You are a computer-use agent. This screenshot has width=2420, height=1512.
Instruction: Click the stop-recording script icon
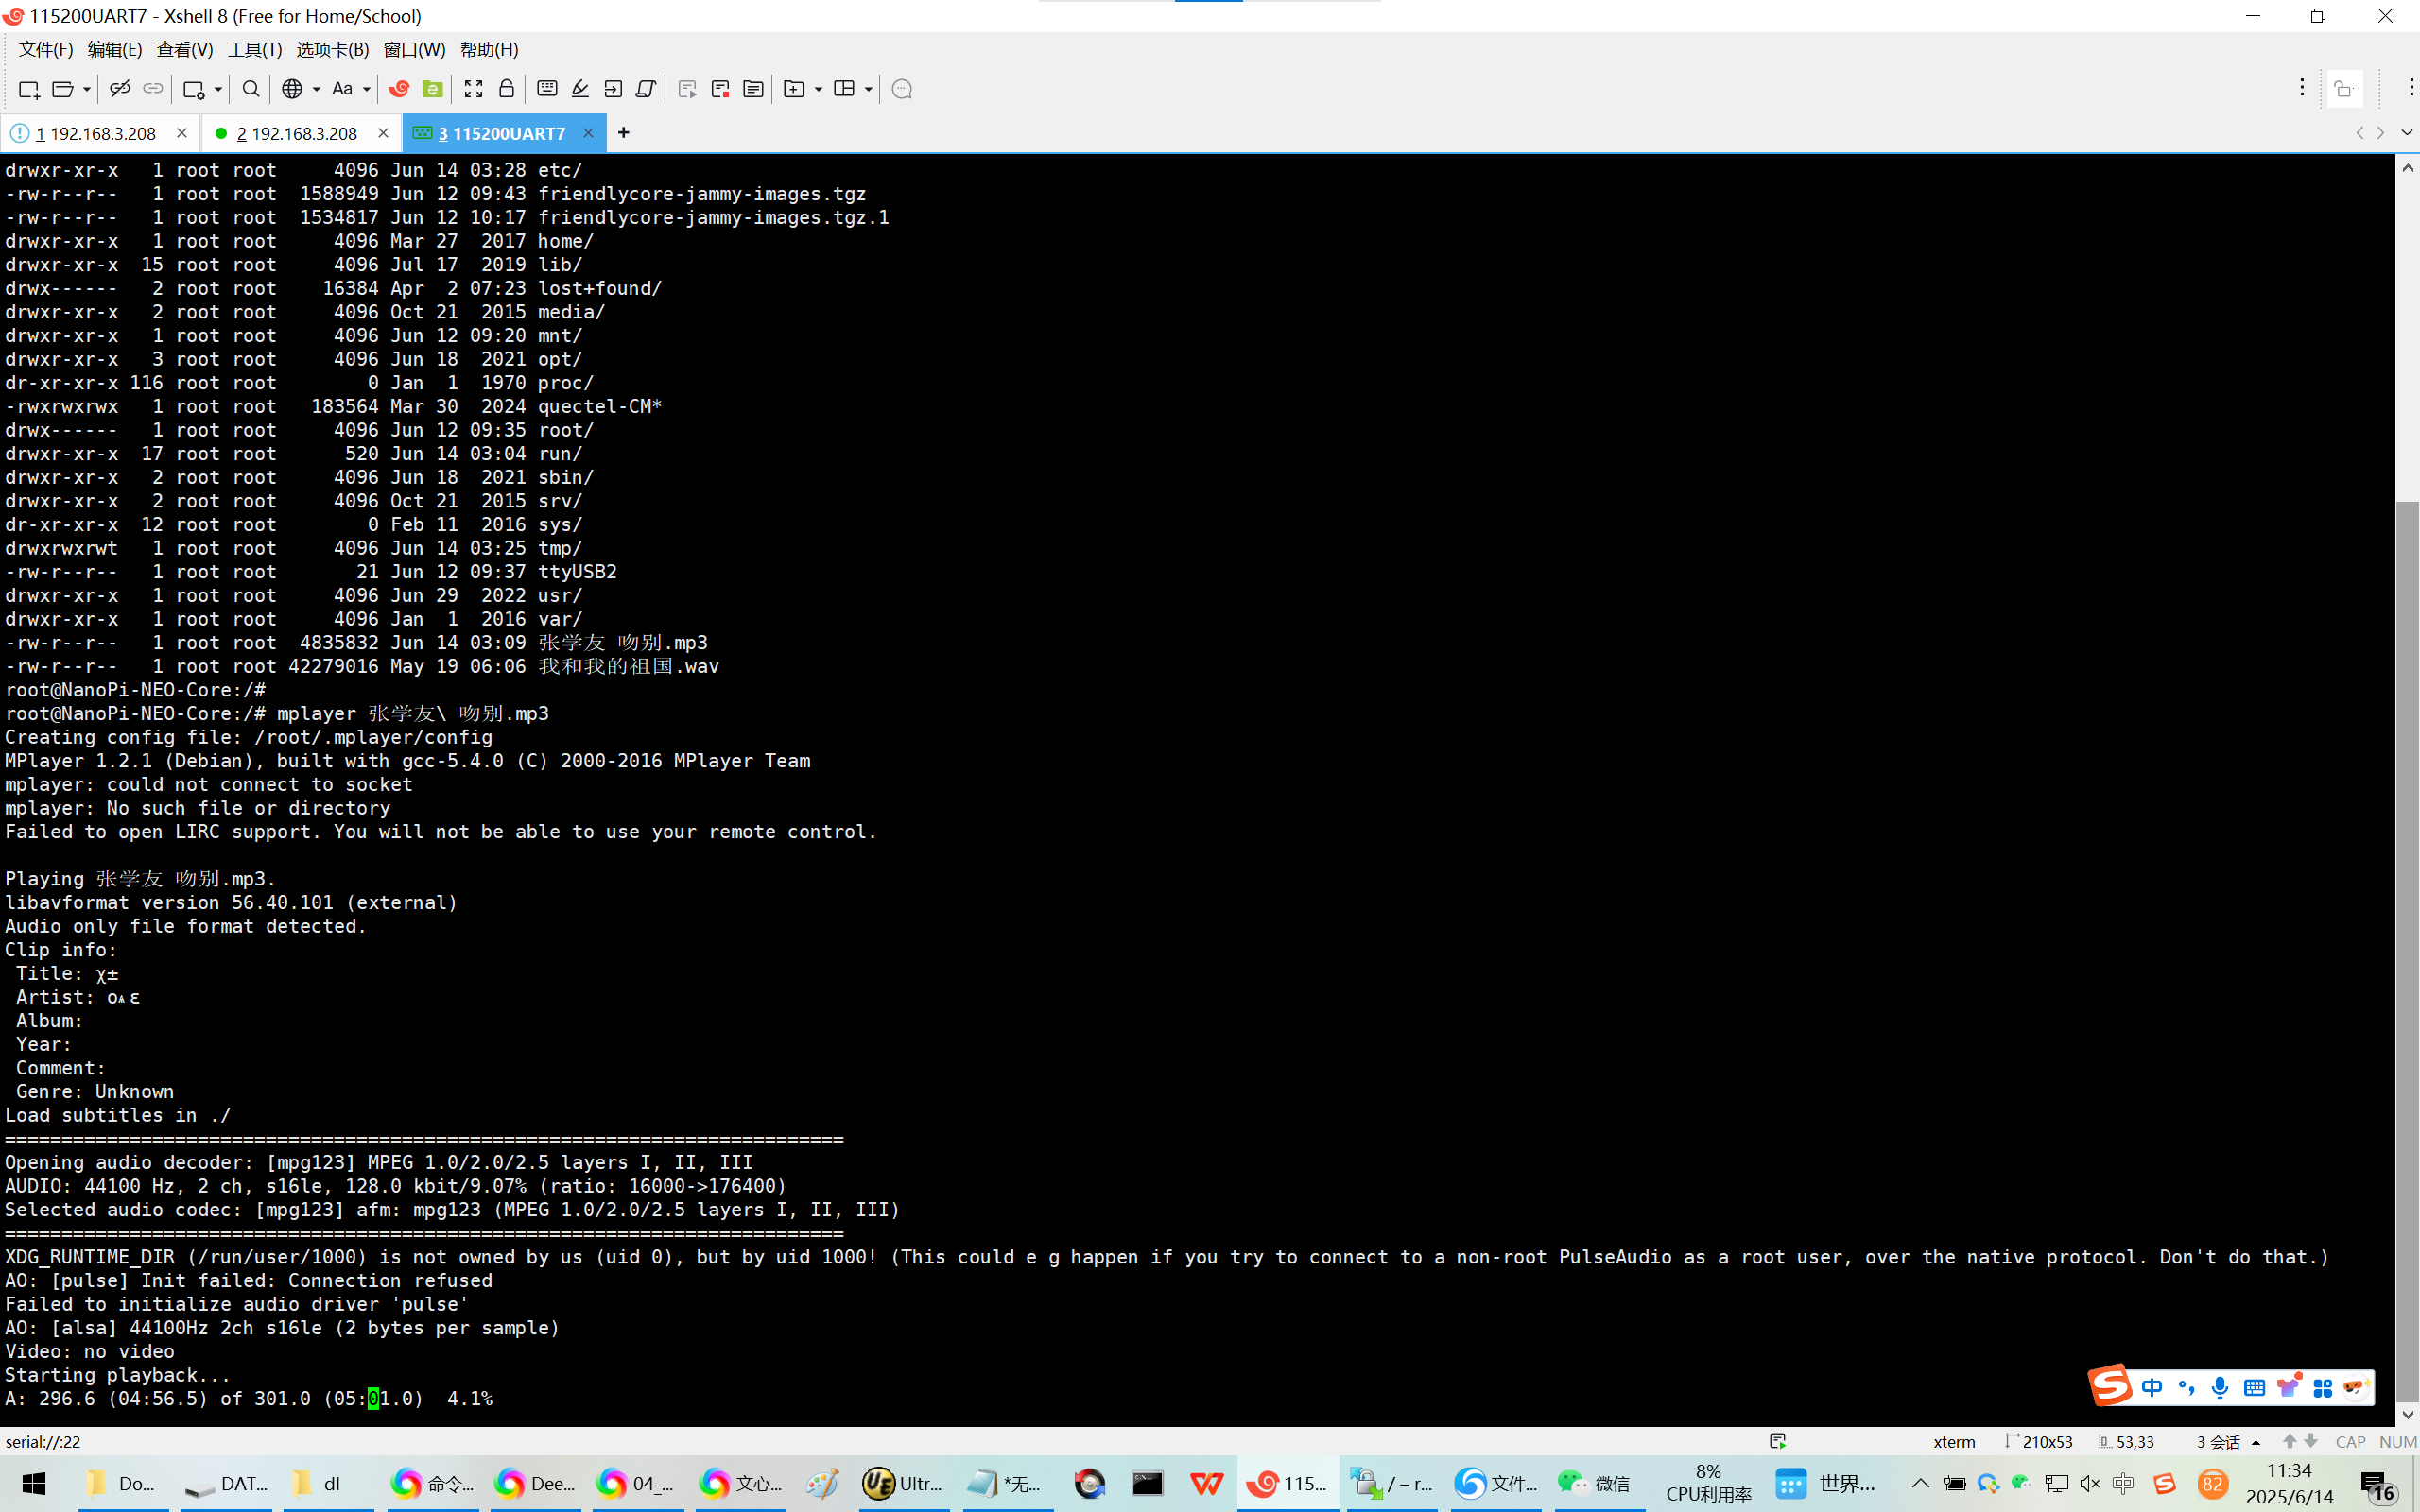click(720, 89)
